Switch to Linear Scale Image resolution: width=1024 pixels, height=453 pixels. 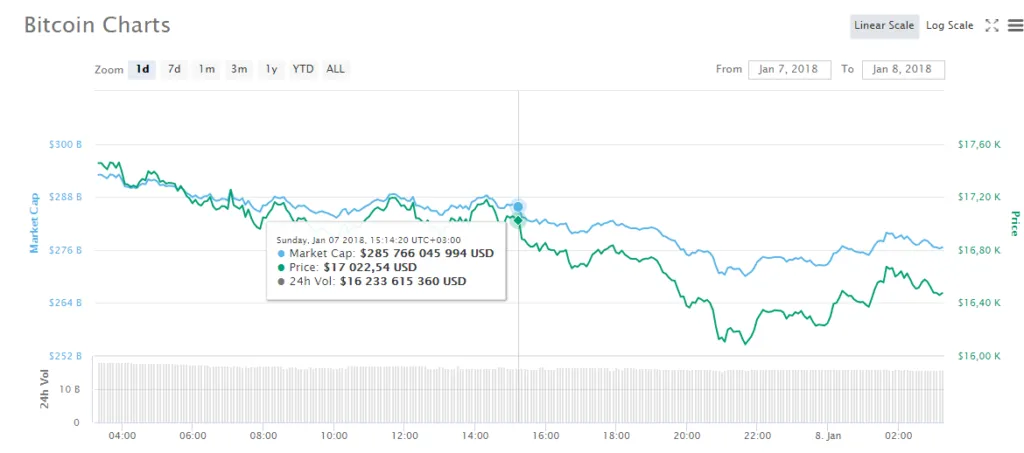point(884,25)
